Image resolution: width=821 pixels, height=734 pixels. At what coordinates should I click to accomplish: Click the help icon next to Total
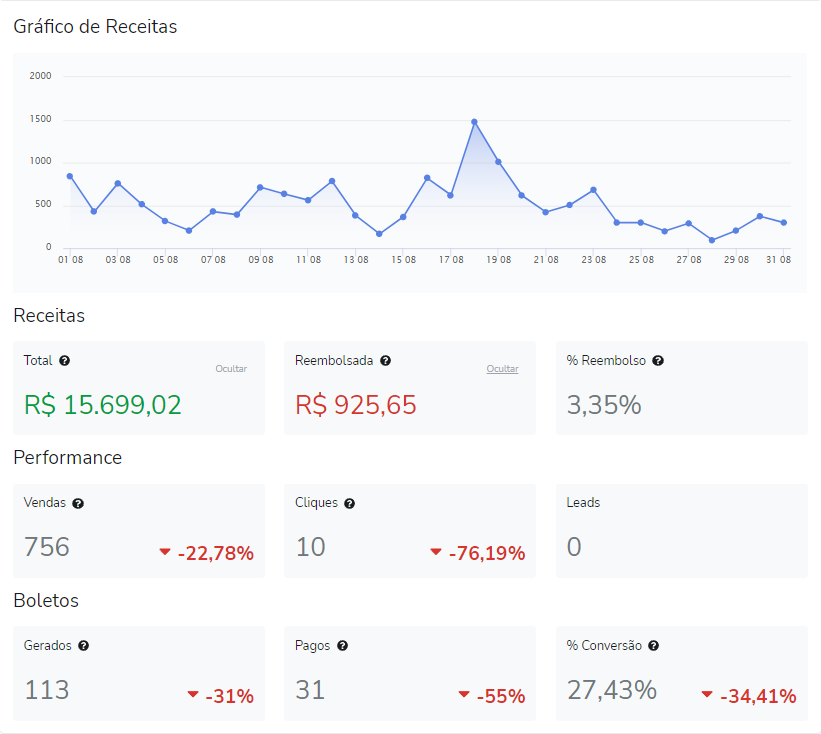click(x=65, y=361)
